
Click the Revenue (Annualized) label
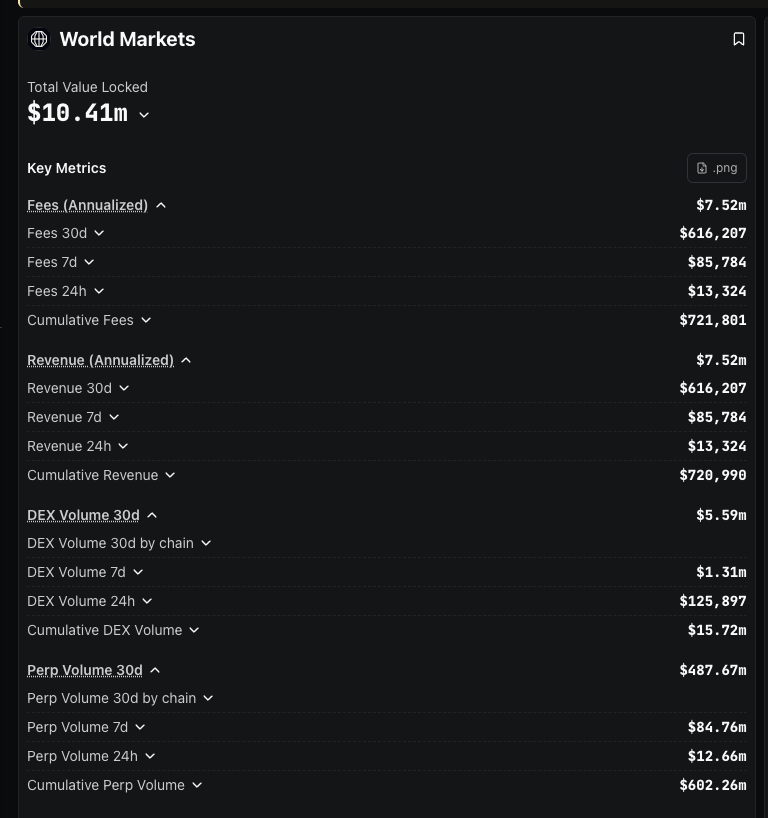(x=100, y=360)
